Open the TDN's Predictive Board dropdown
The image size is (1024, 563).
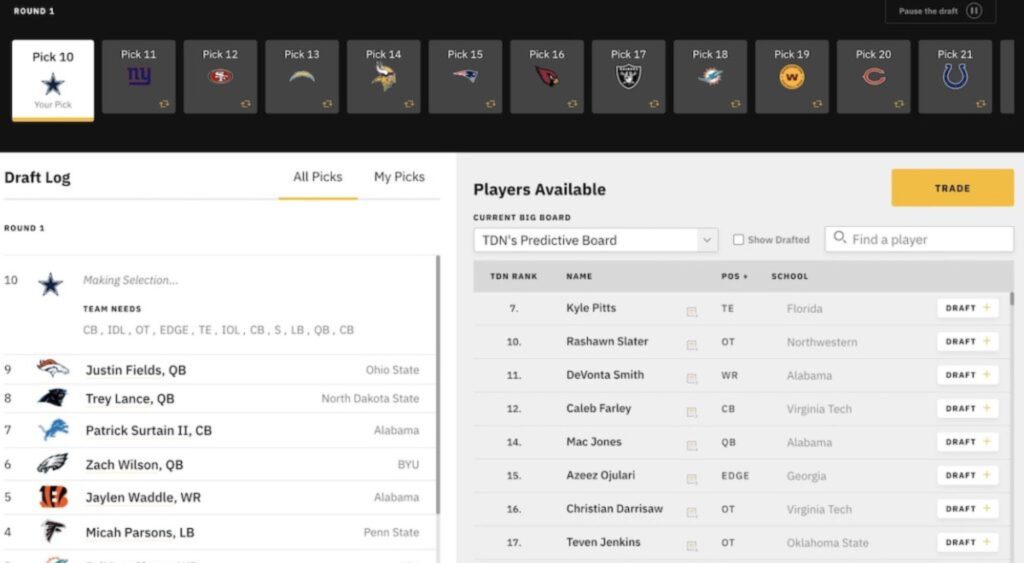click(x=596, y=240)
